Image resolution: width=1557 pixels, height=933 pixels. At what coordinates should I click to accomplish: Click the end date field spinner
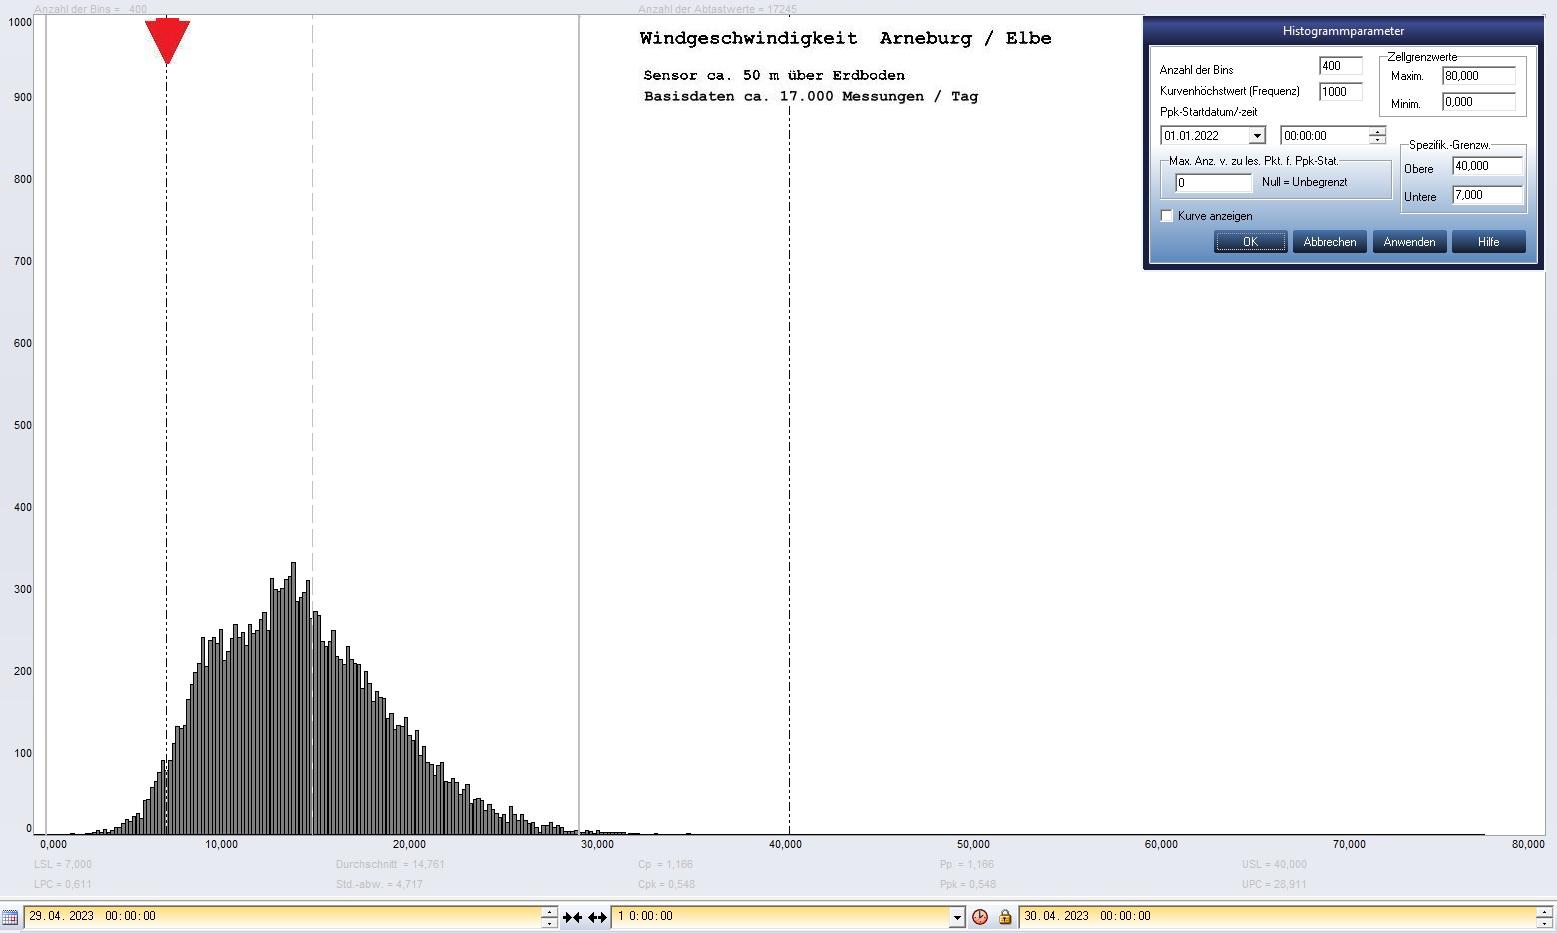click(1544, 917)
